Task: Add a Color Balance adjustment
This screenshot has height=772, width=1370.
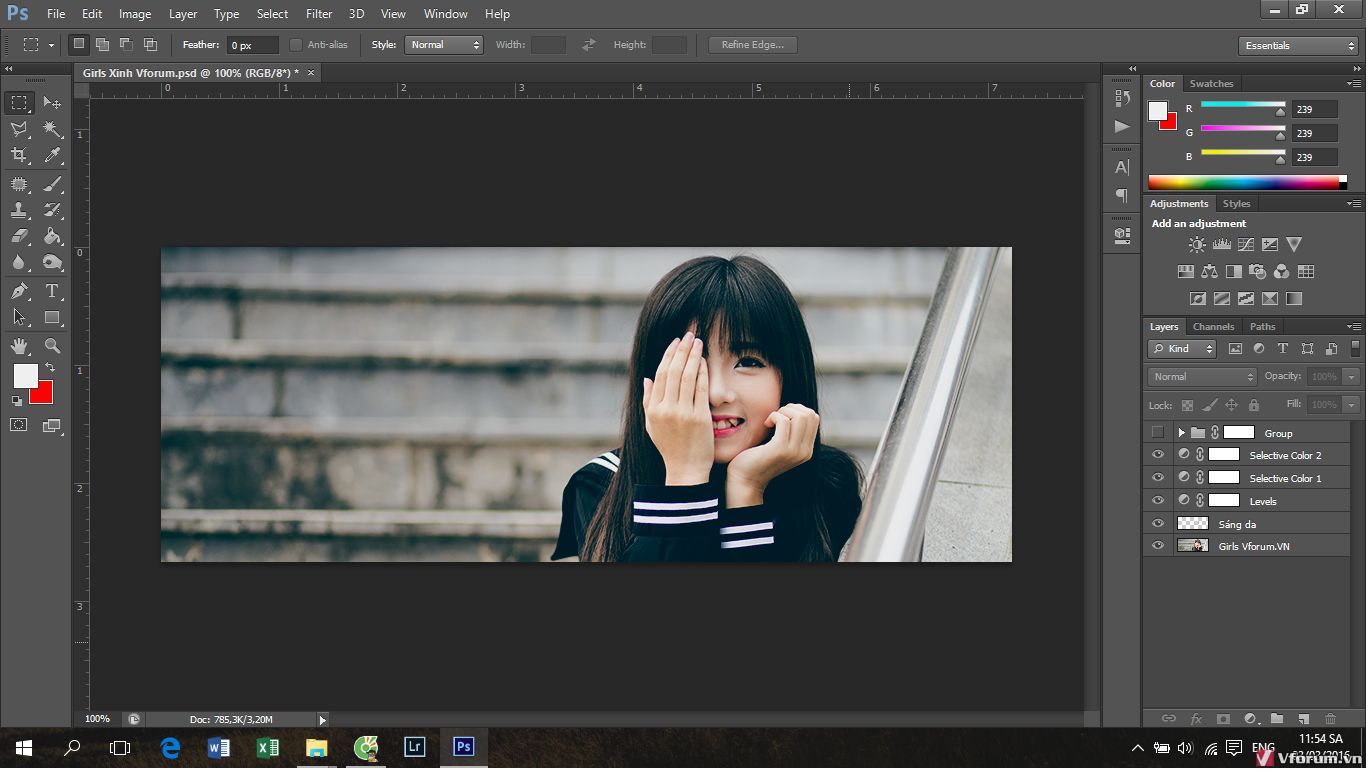Action: [x=1210, y=271]
